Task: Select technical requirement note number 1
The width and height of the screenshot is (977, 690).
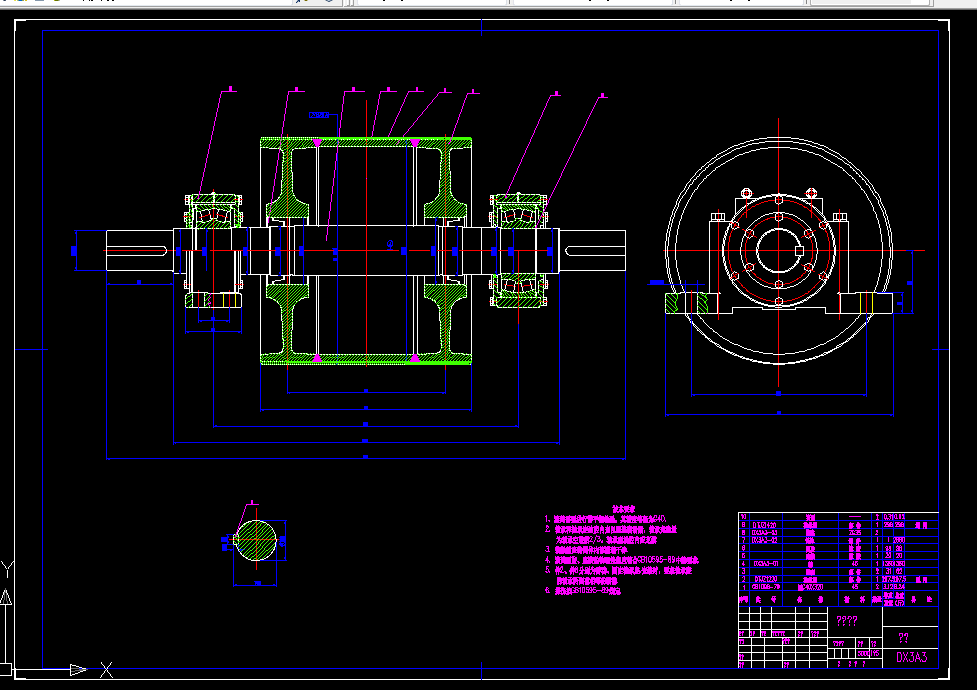Action: [606, 519]
